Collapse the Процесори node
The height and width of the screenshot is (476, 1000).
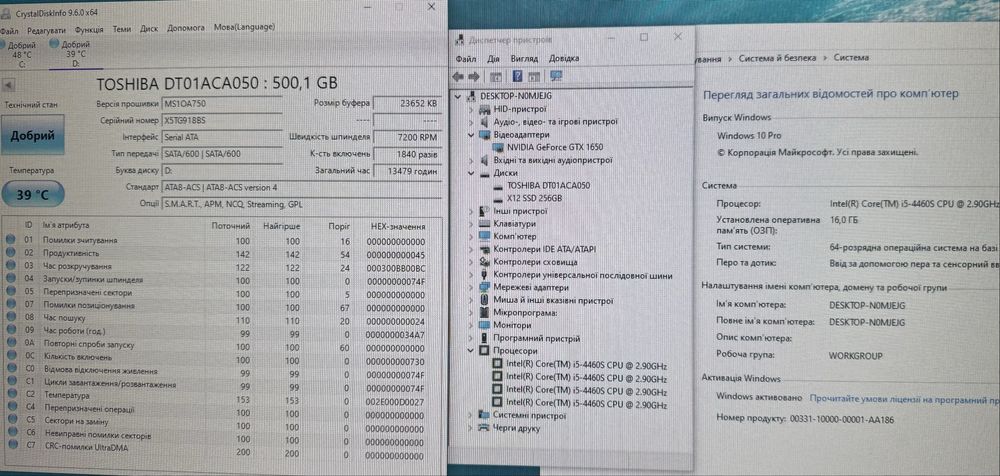coord(471,351)
